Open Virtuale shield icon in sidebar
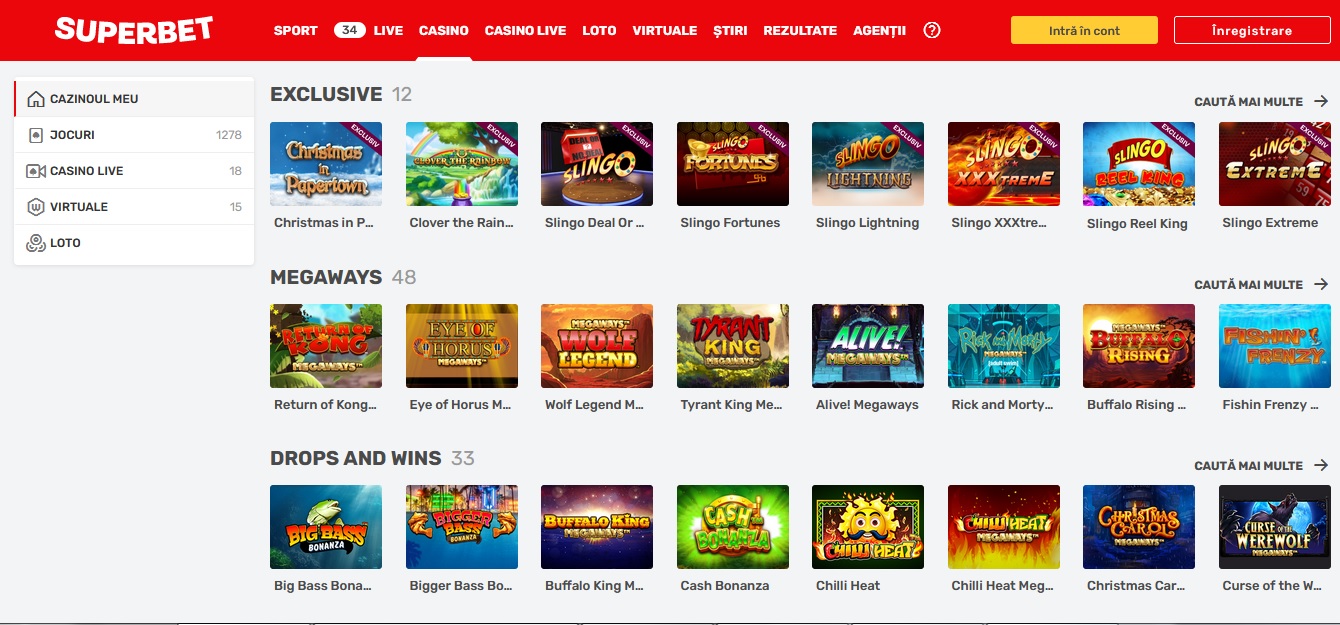Image resolution: width=1340 pixels, height=625 pixels. pyautogui.click(x=36, y=207)
